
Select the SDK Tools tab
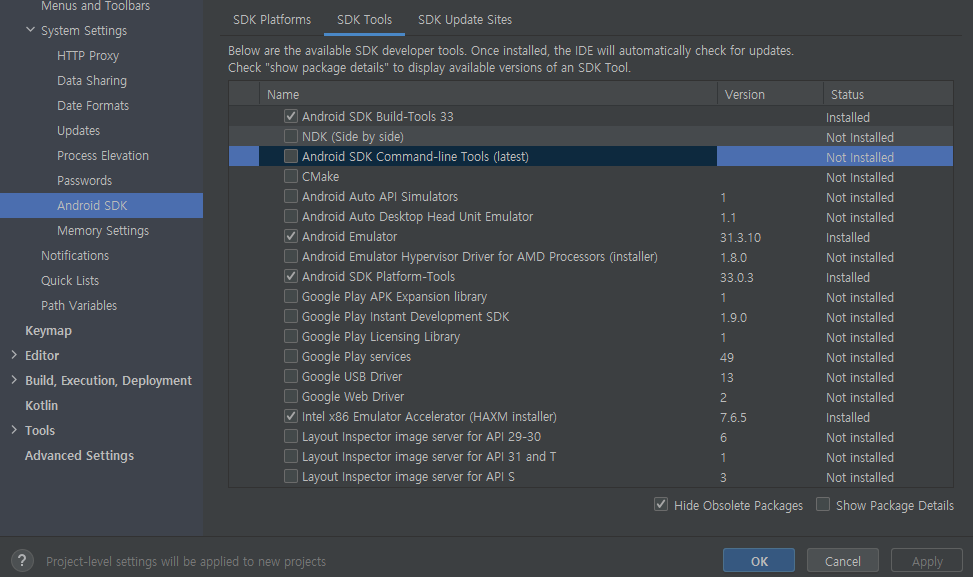click(364, 20)
